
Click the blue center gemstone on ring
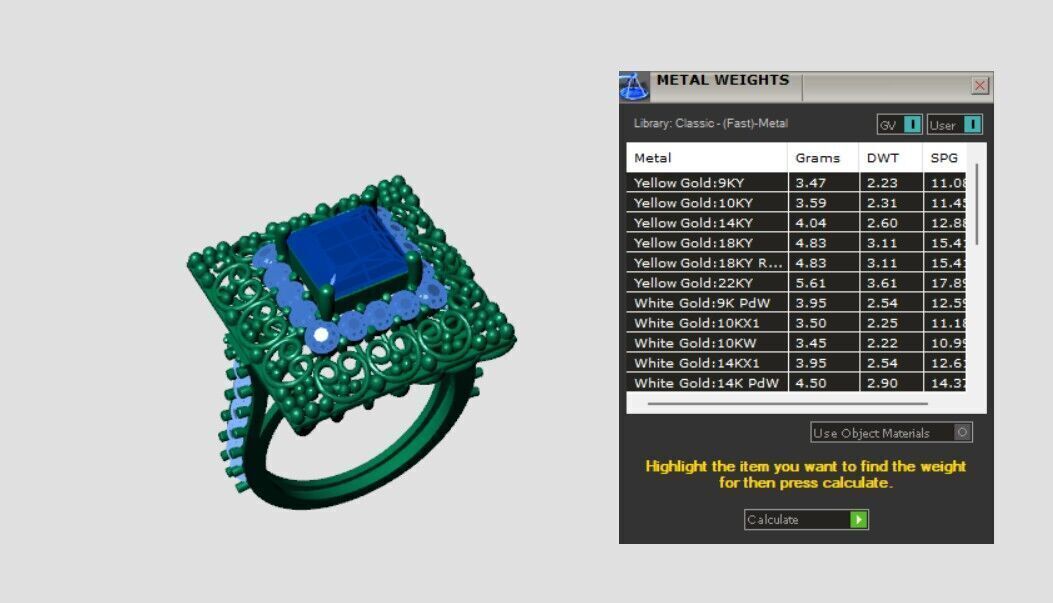tap(346, 252)
